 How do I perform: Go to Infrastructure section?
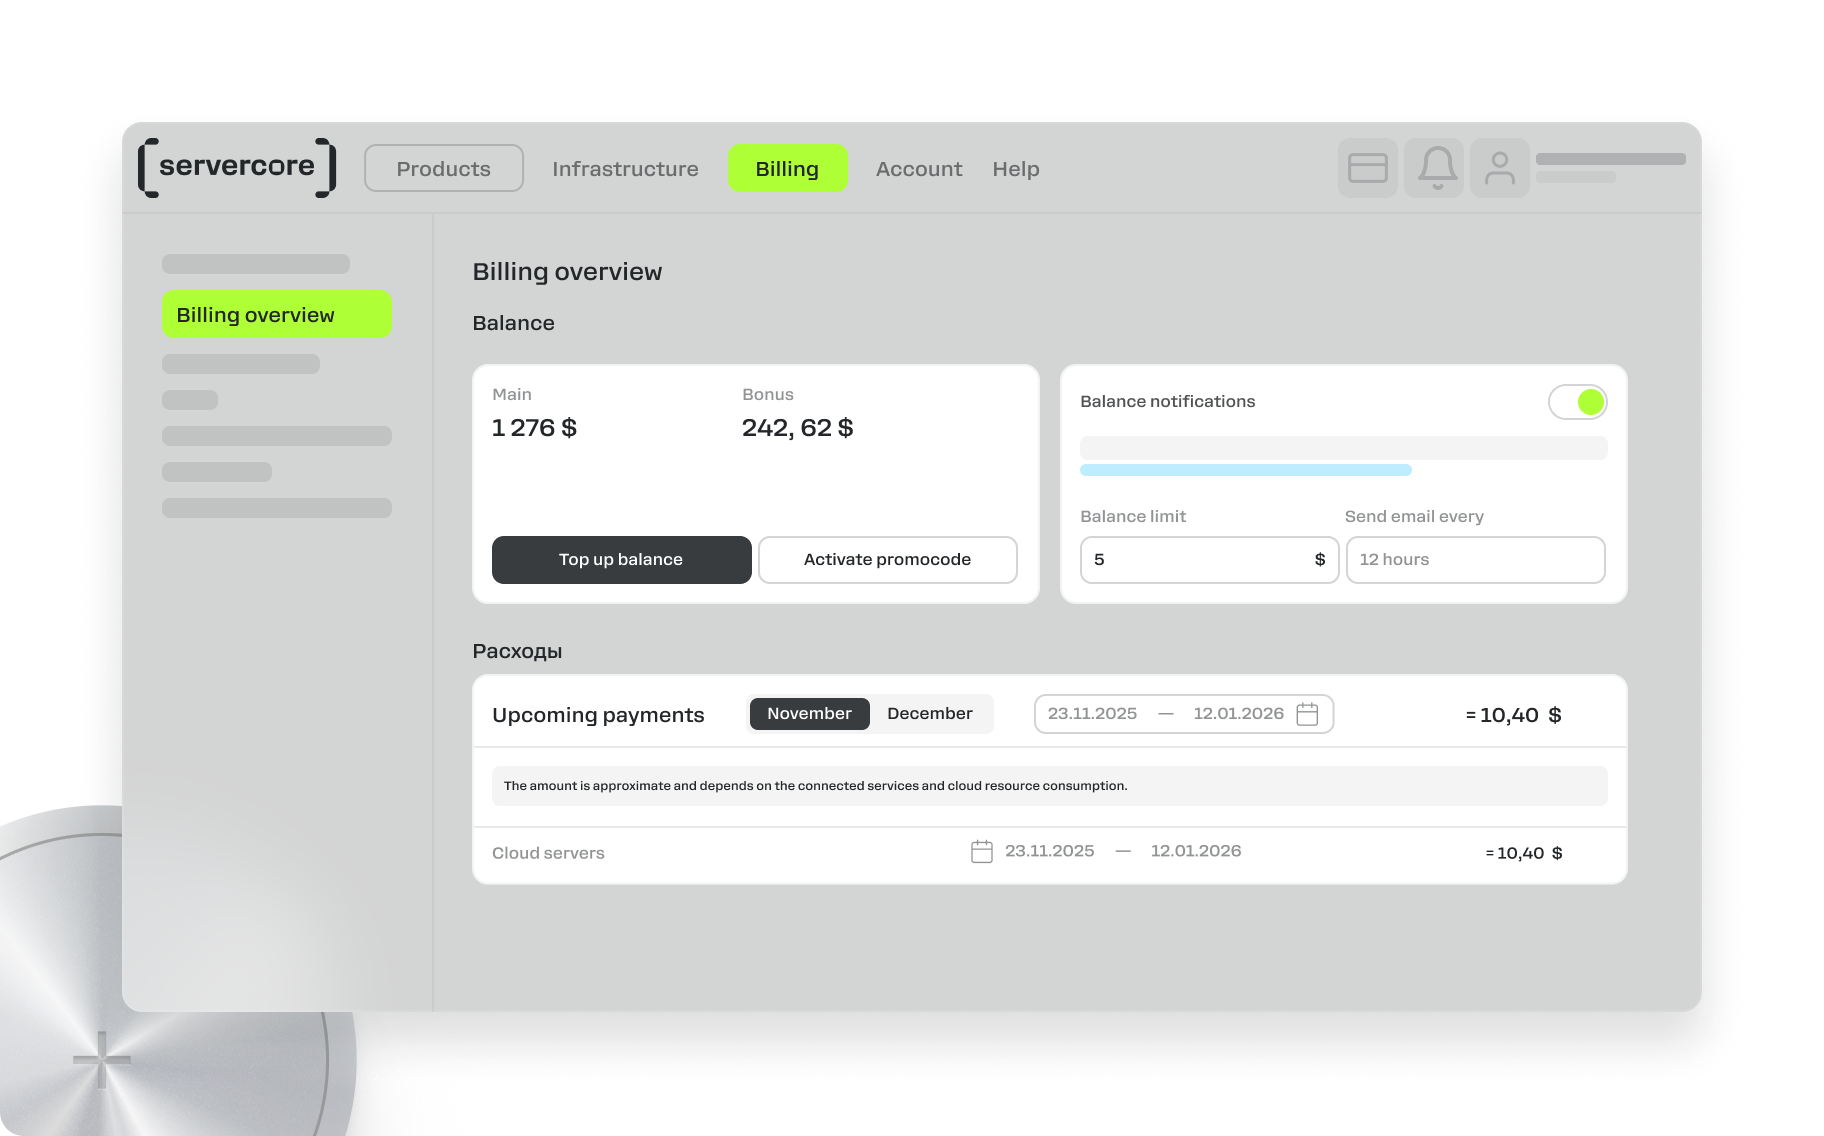click(x=625, y=169)
